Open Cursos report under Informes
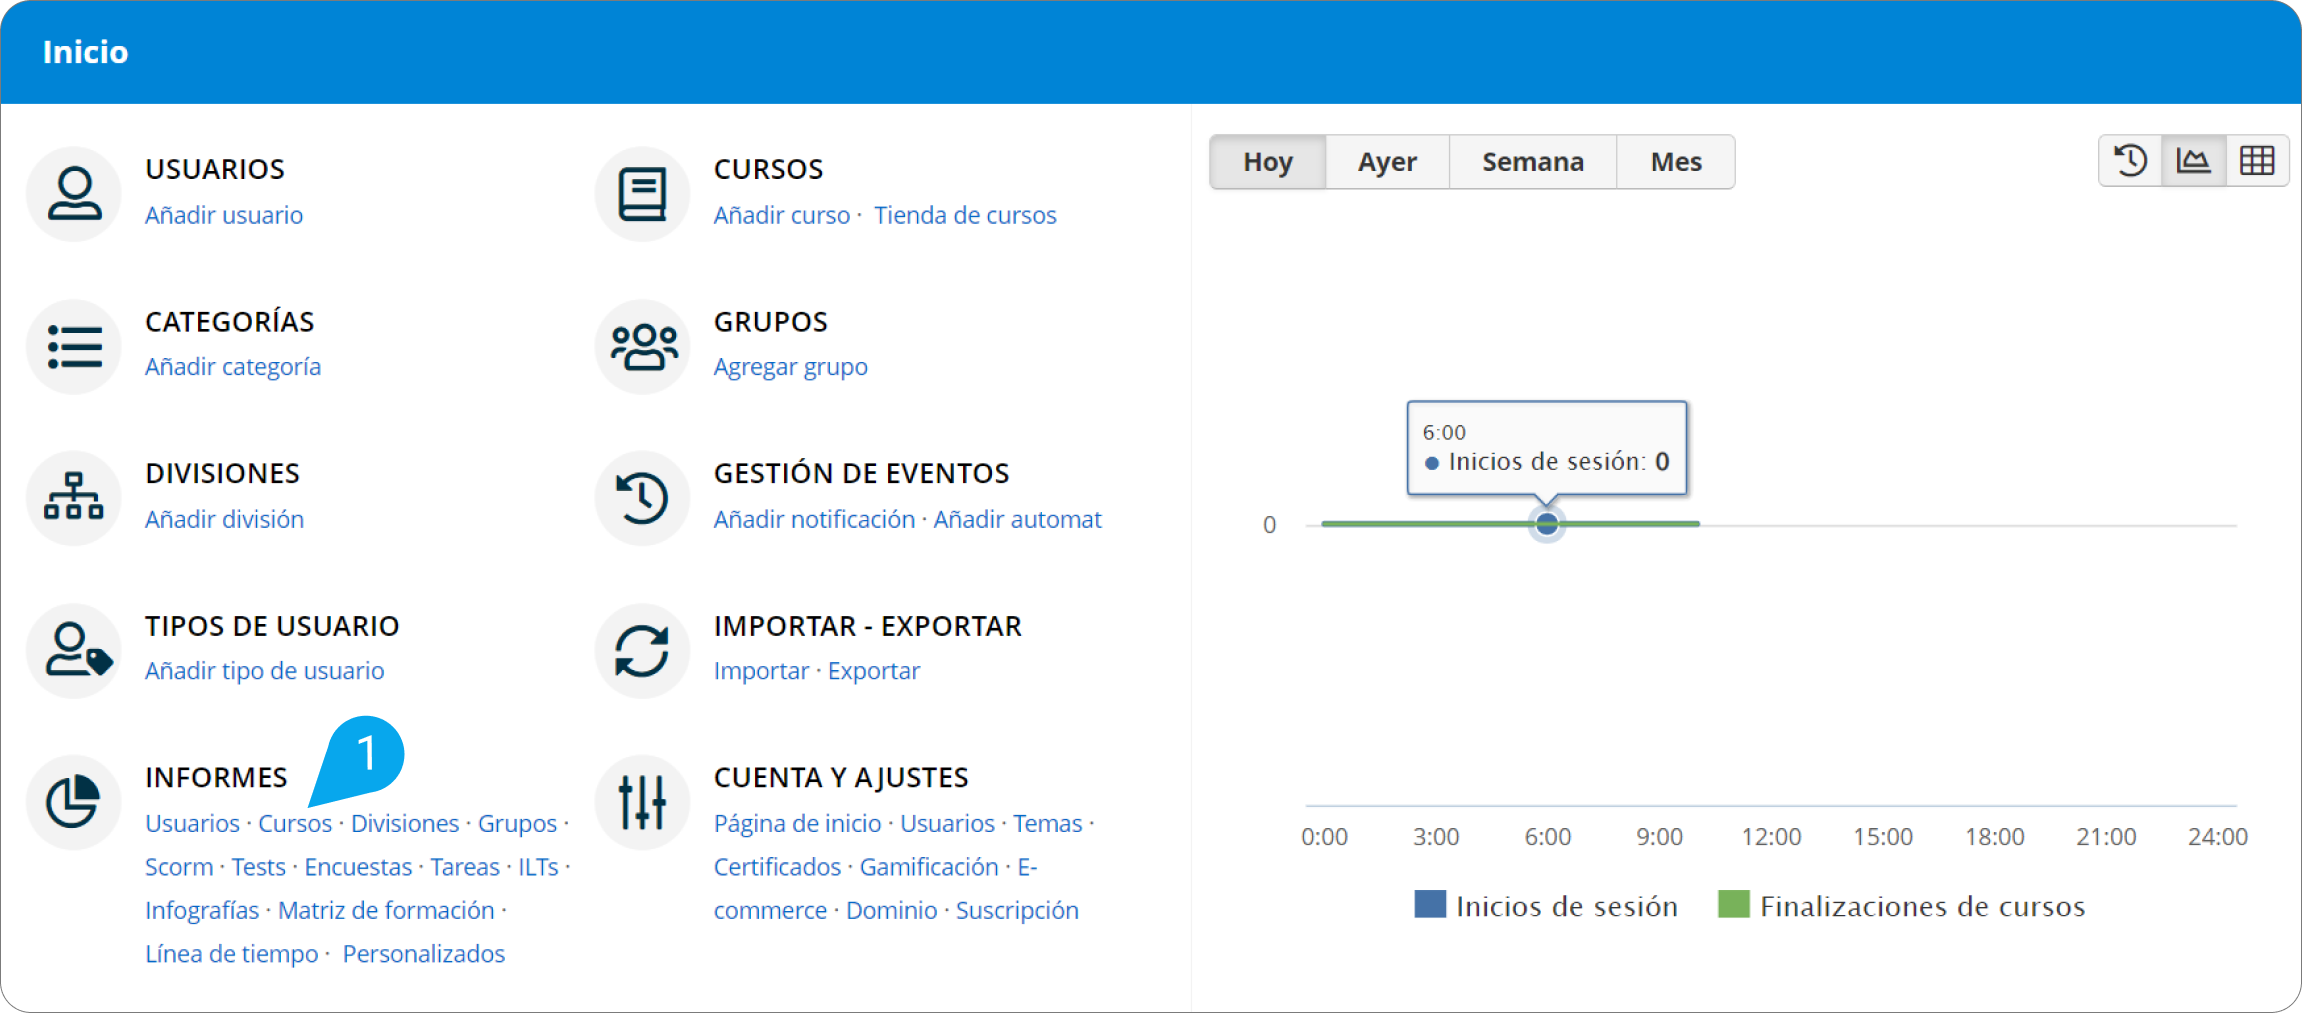 tap(295, 823)
